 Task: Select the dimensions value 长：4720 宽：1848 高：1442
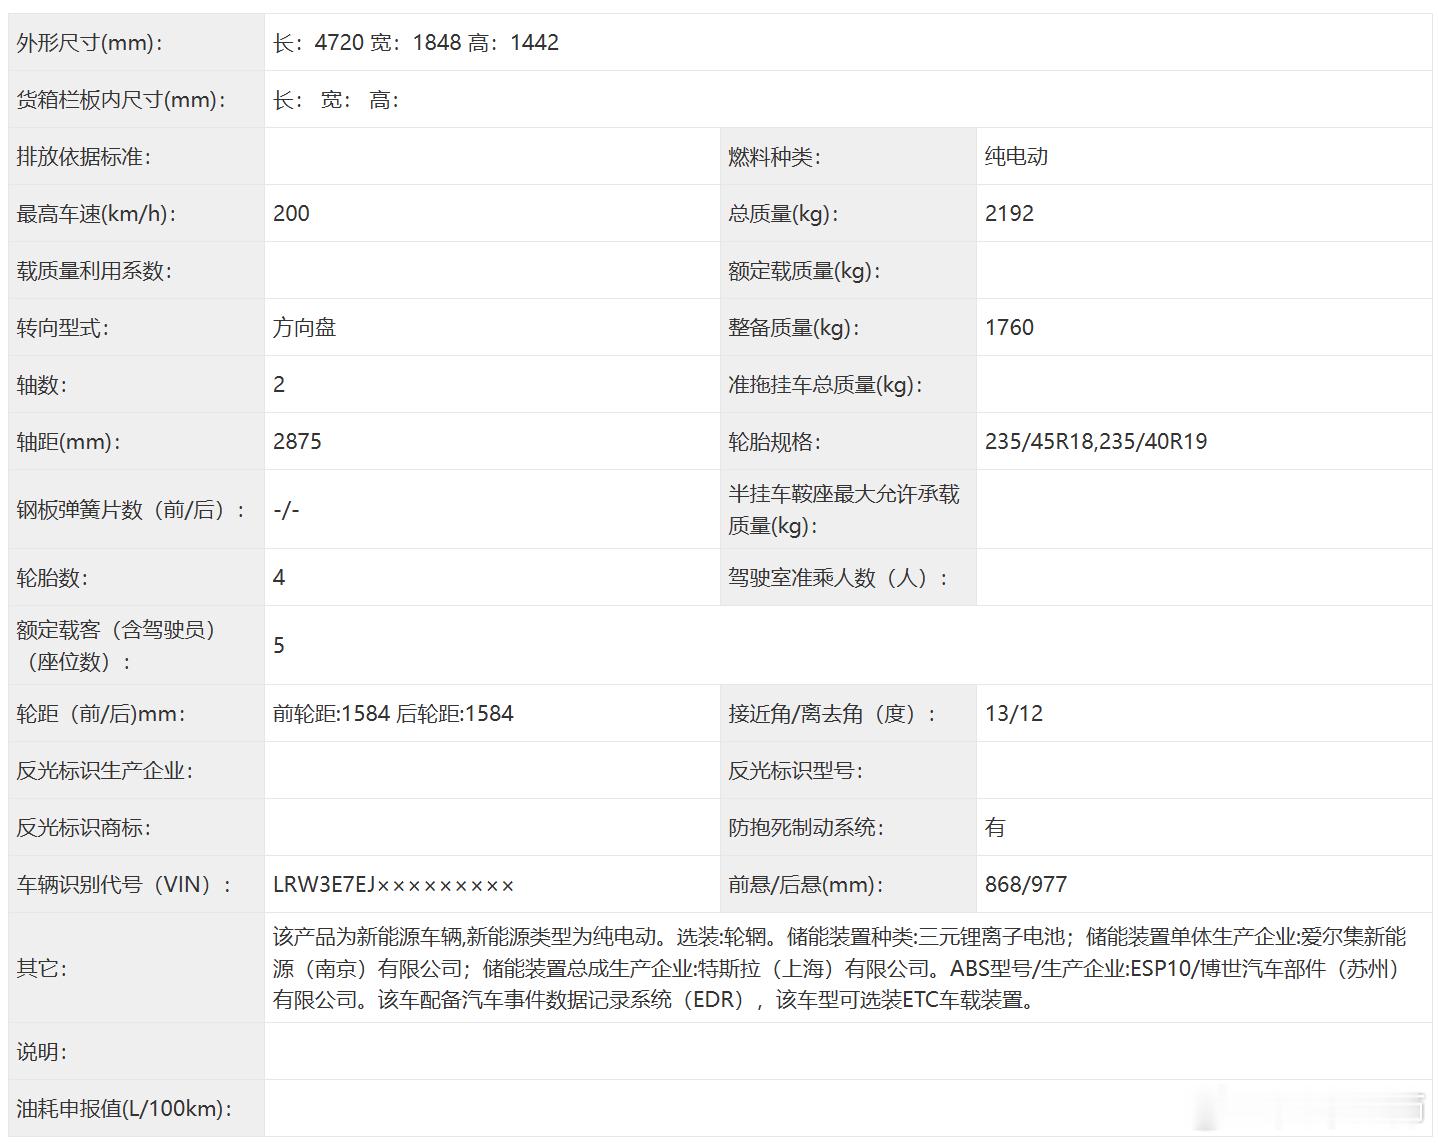(416, 43)
